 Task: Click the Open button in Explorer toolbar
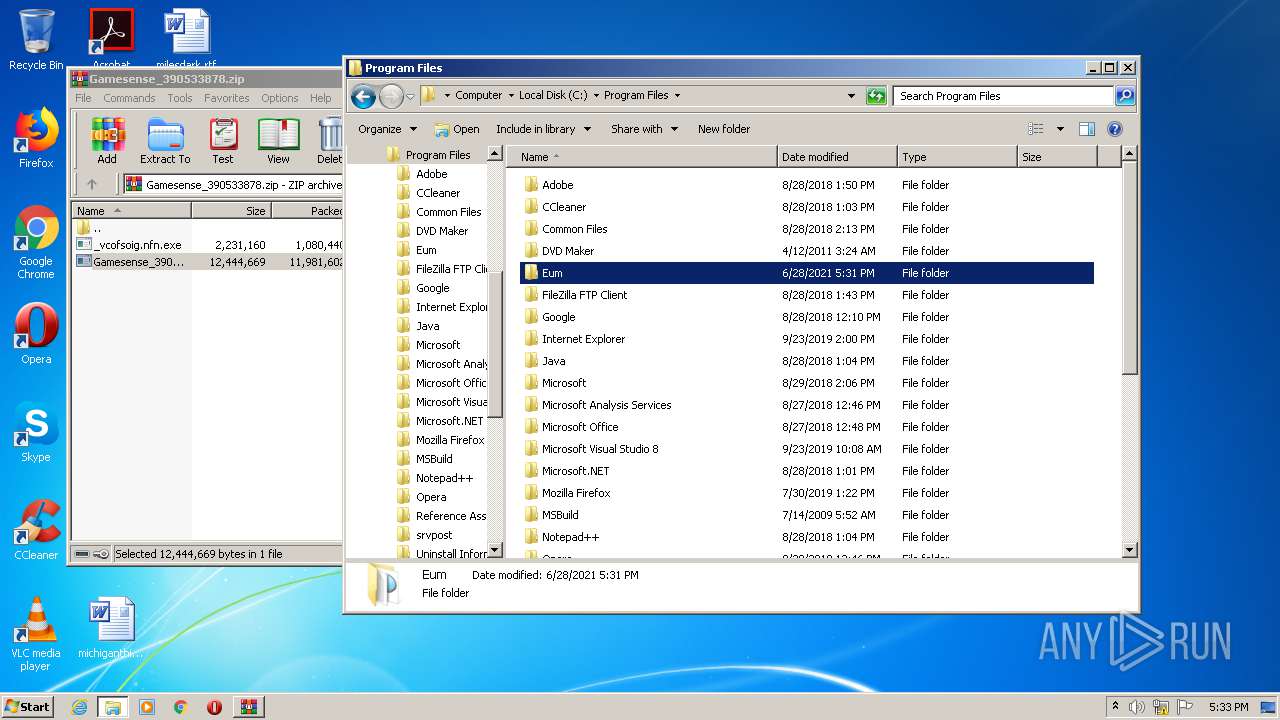click(457, 129)
